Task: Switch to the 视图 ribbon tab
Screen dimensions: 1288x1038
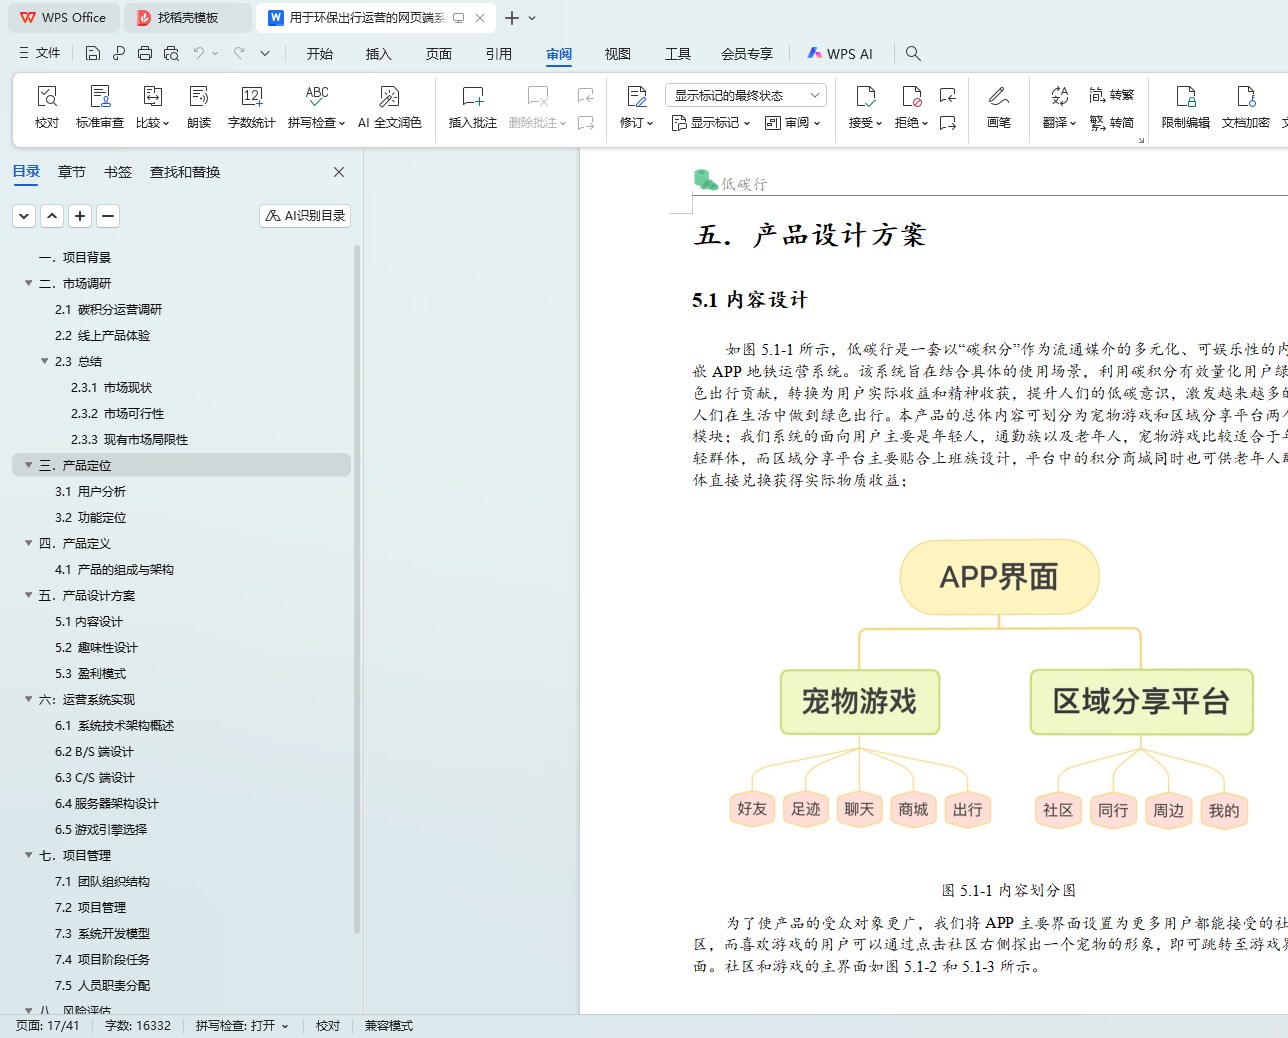Action: pos(618,54)
